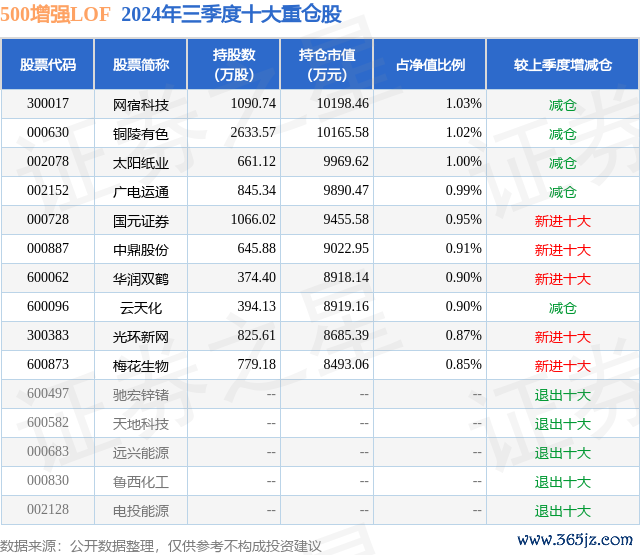This screenshot has height=555, width=640.
Task: Select stock name 华润双鹤
Action: tap(141, 279)
